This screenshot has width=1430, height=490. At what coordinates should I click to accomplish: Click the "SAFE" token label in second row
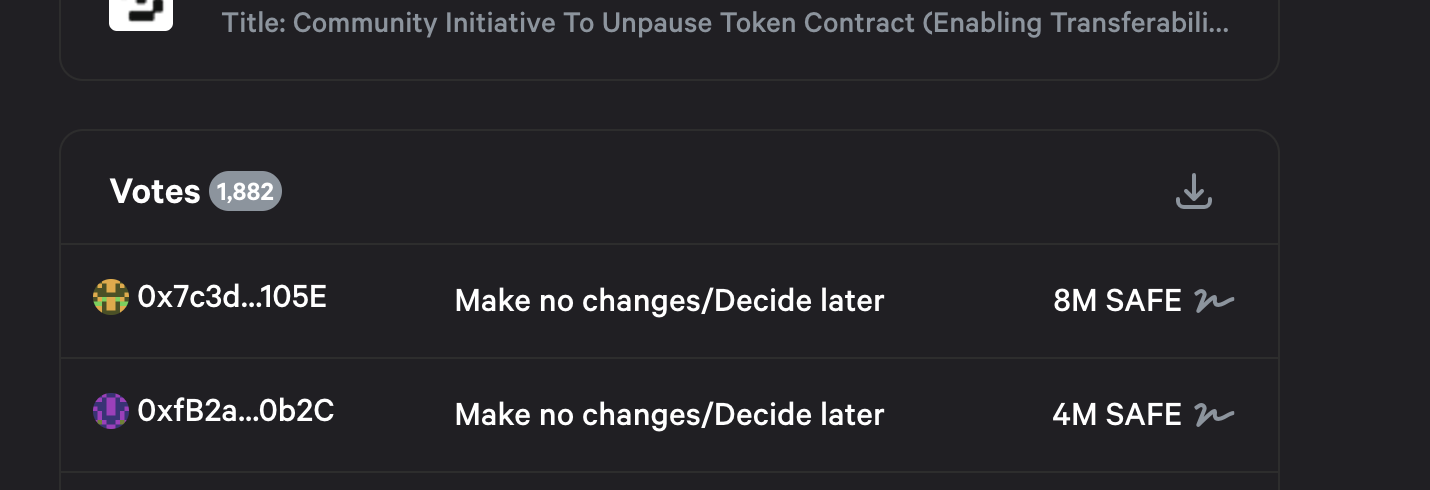tap(1144, 414)
